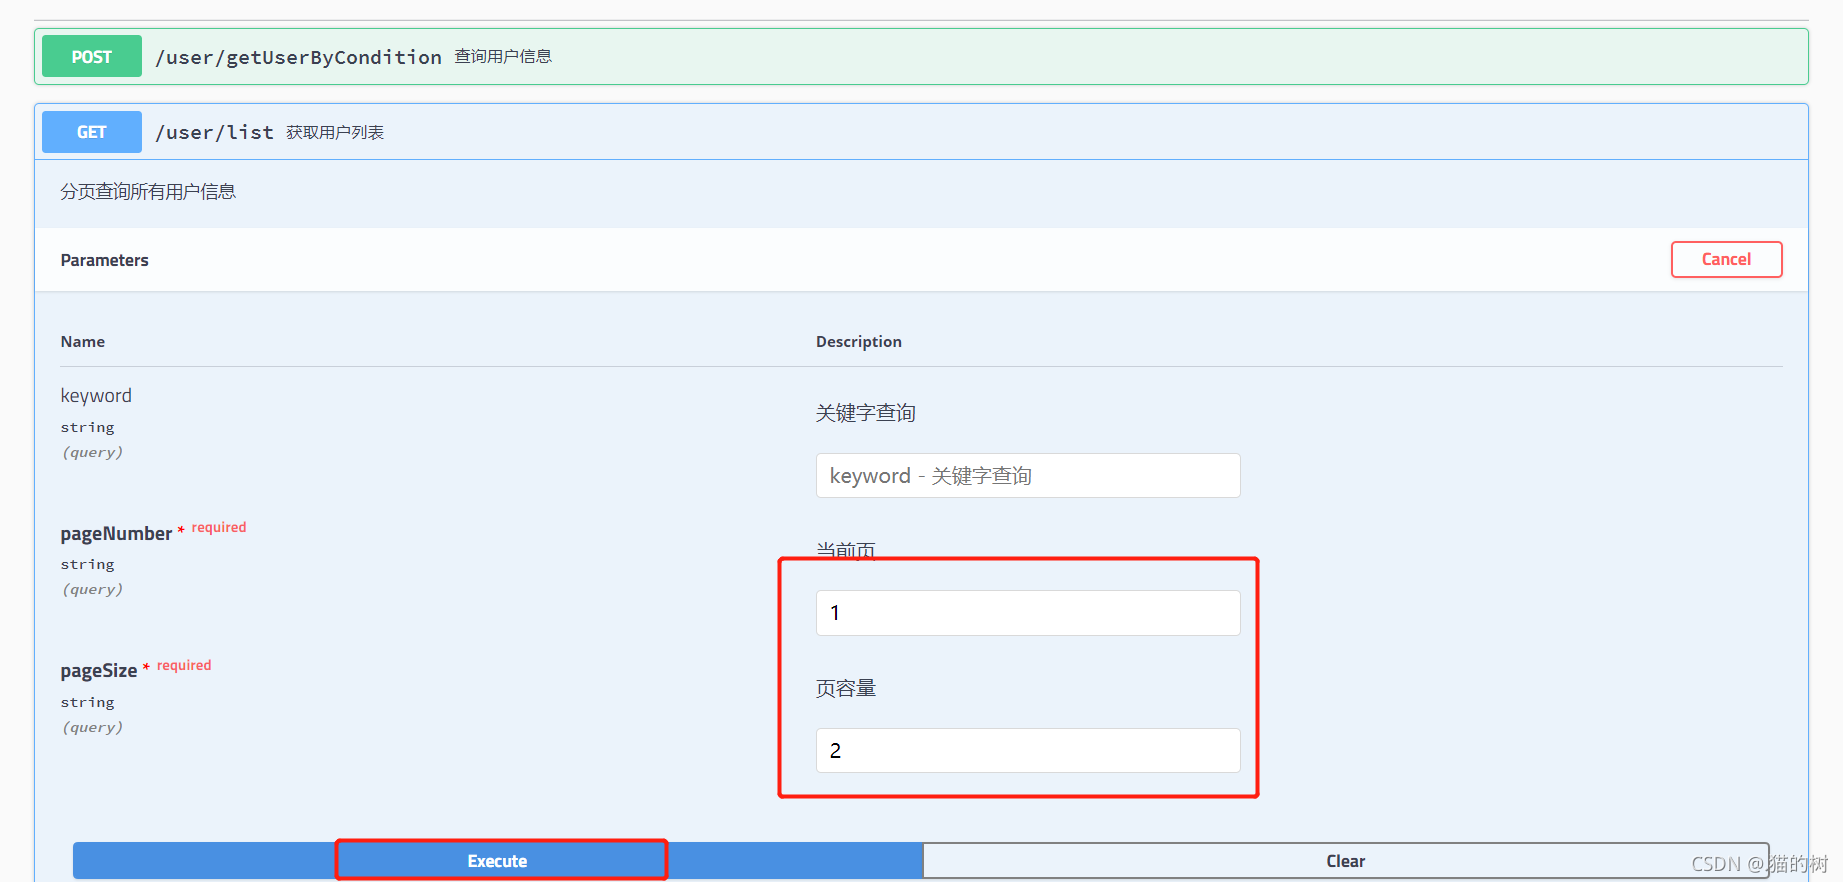Click the '获取用户列表' summary text
This screenshot has height=882, width=1843.
click(335, 132)
